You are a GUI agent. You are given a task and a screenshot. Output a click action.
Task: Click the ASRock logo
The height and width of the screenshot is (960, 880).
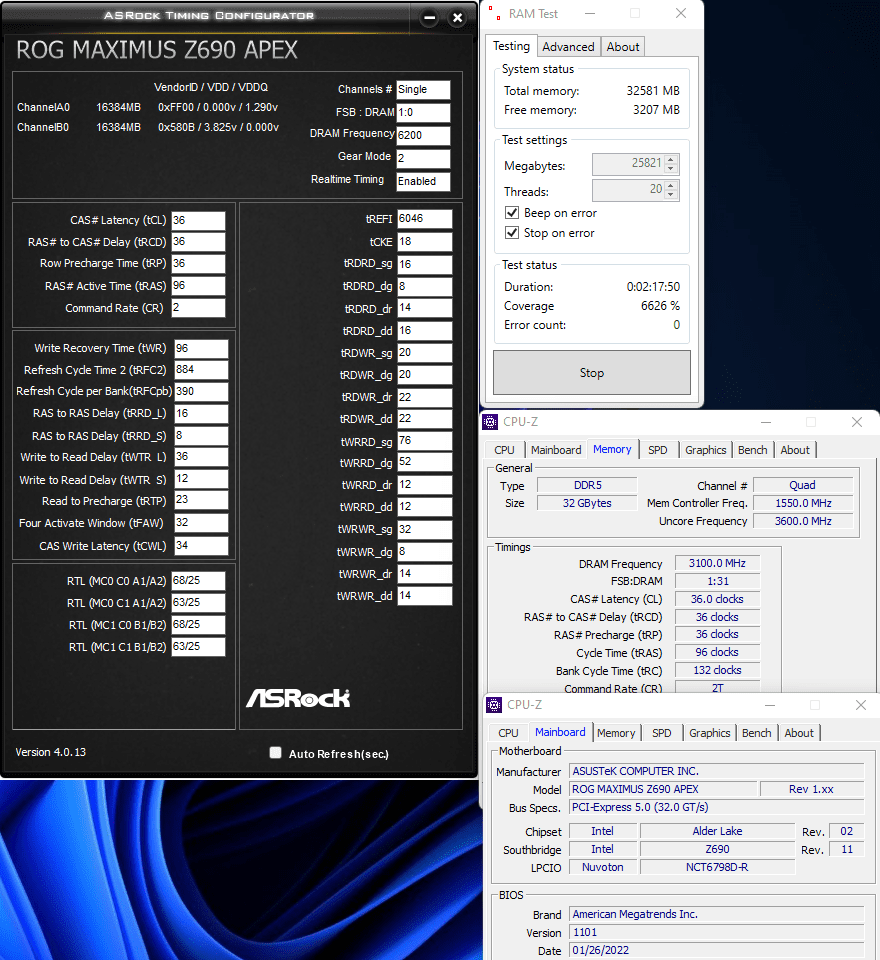[x=298, y=698]
